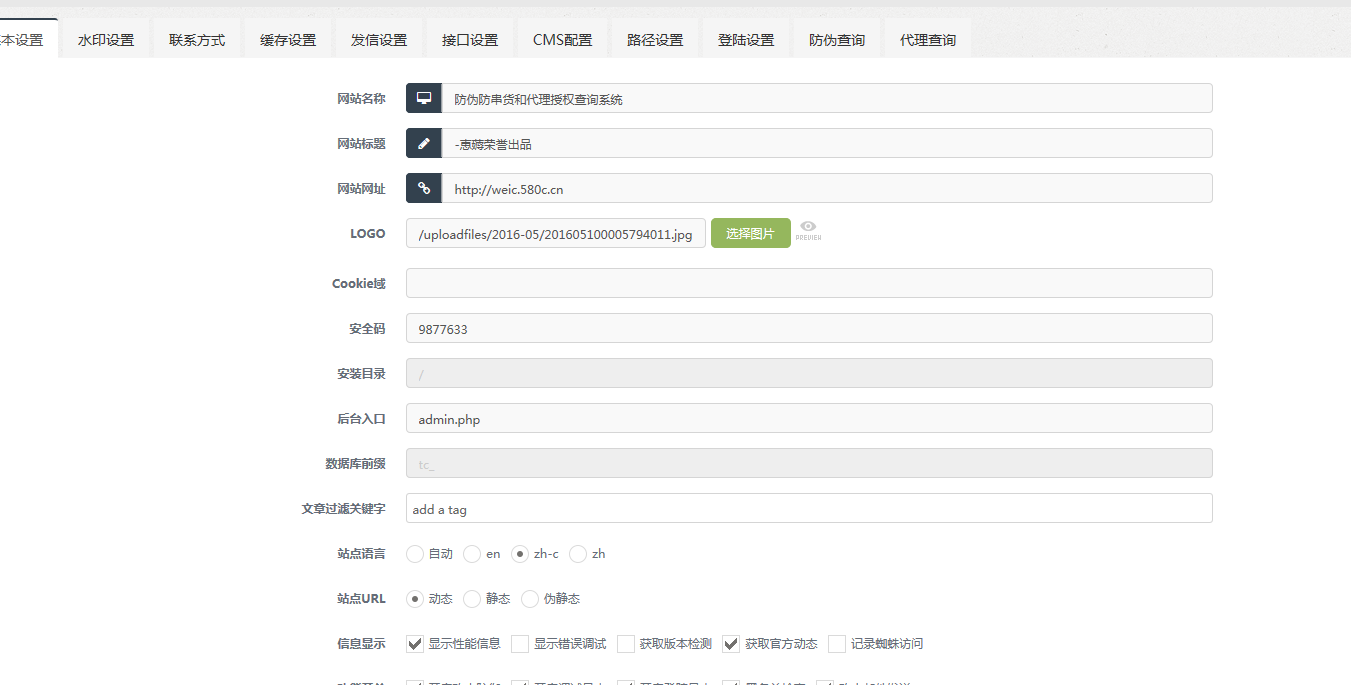Open the 缓存设置 tab
The image size is (1351, 685).
click(x=288, y=40)
